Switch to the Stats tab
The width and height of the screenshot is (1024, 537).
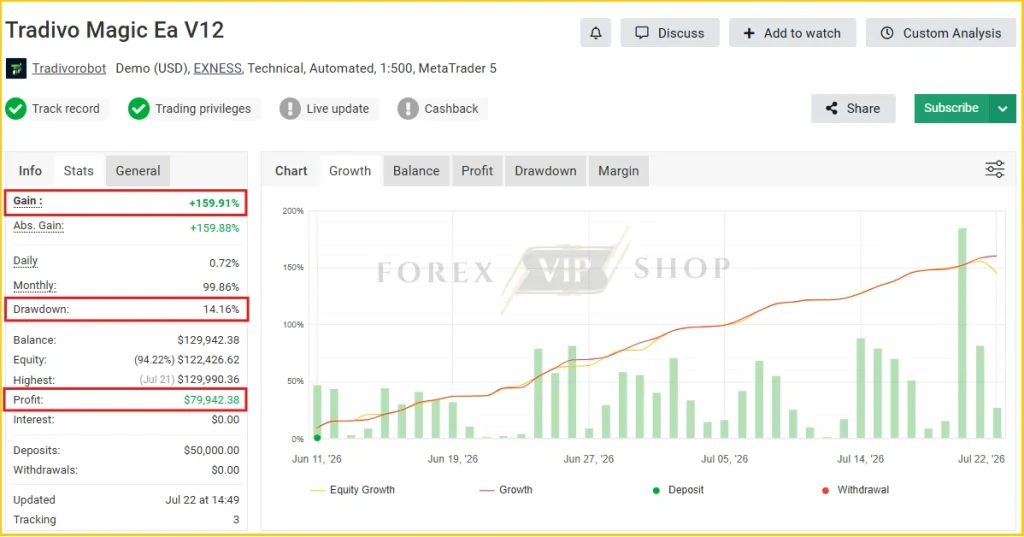tap(78, 171)
